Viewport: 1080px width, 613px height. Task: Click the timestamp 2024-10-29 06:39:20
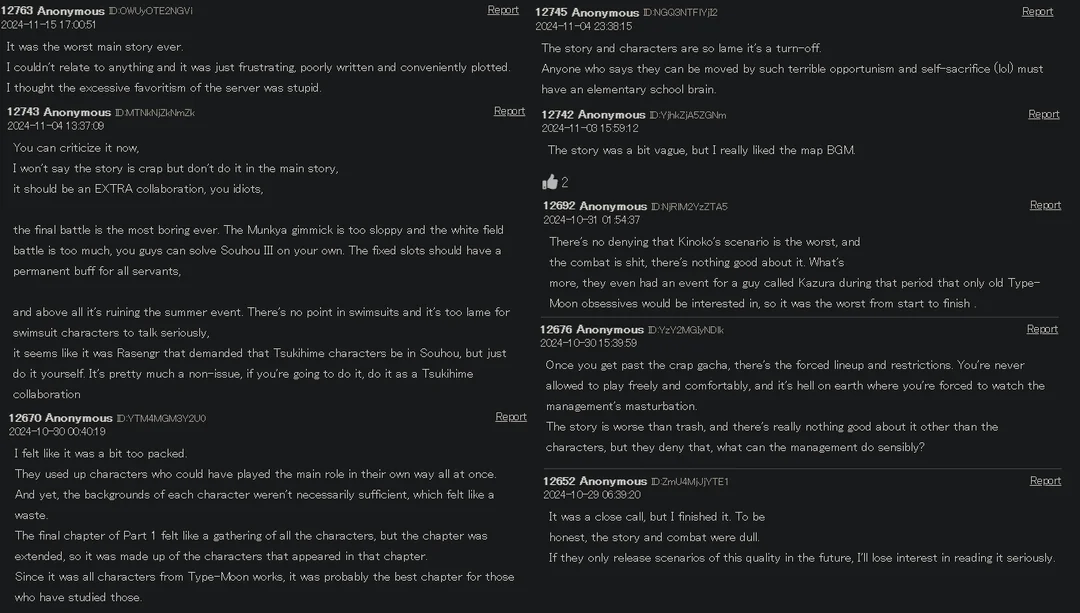592,495
